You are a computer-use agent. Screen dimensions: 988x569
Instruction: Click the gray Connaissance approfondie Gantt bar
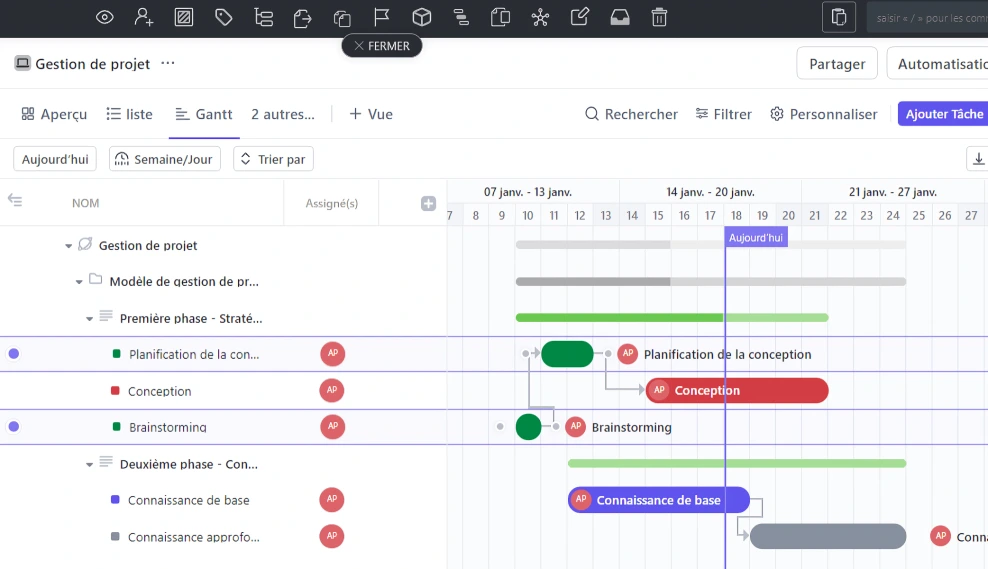(x=828, y=536)
